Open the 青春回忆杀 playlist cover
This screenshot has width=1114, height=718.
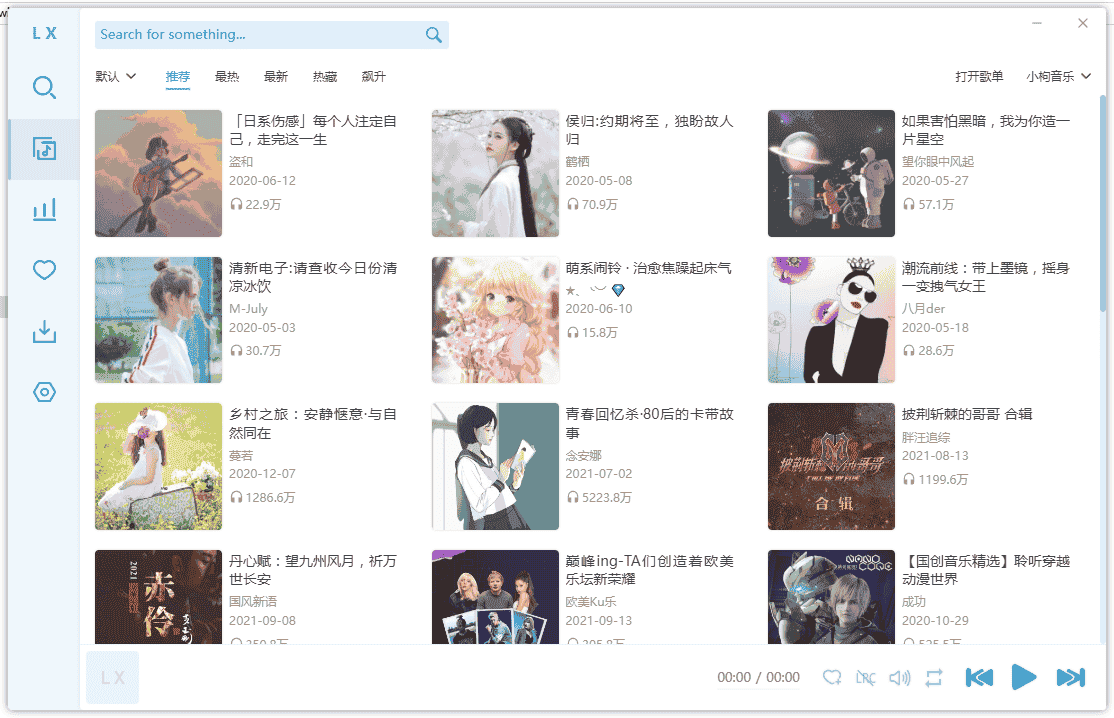[x=495, y=467]
